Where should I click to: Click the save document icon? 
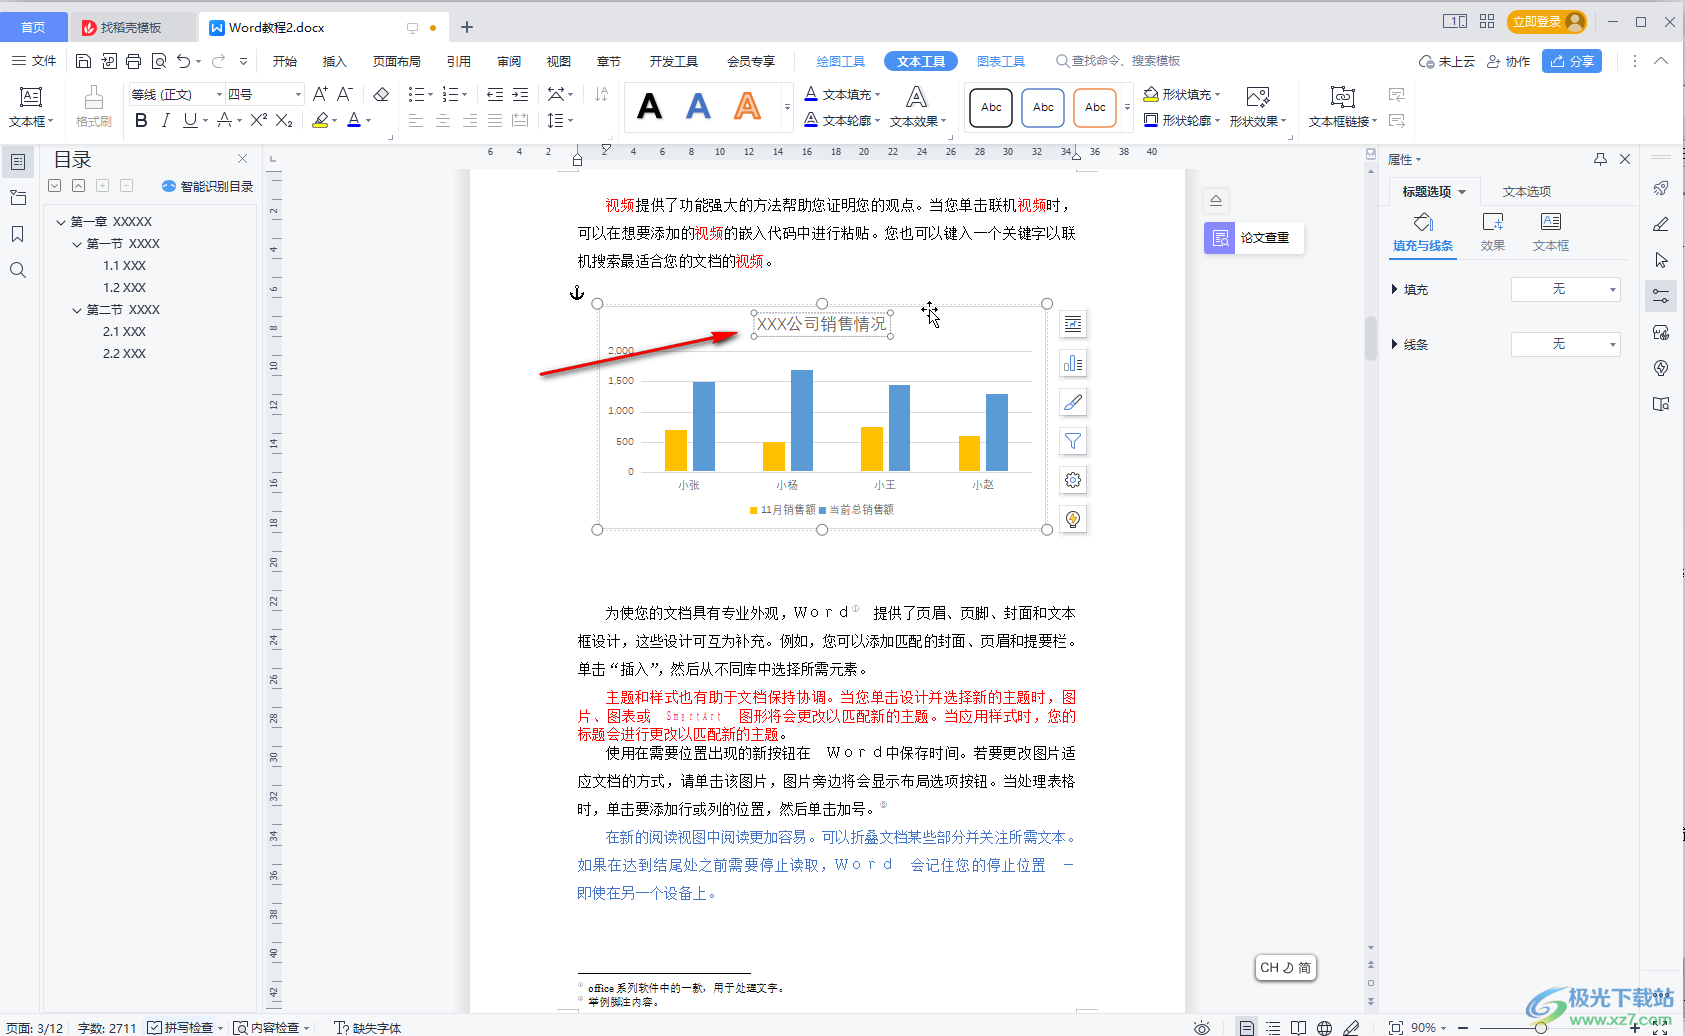(x=84, y=61)
